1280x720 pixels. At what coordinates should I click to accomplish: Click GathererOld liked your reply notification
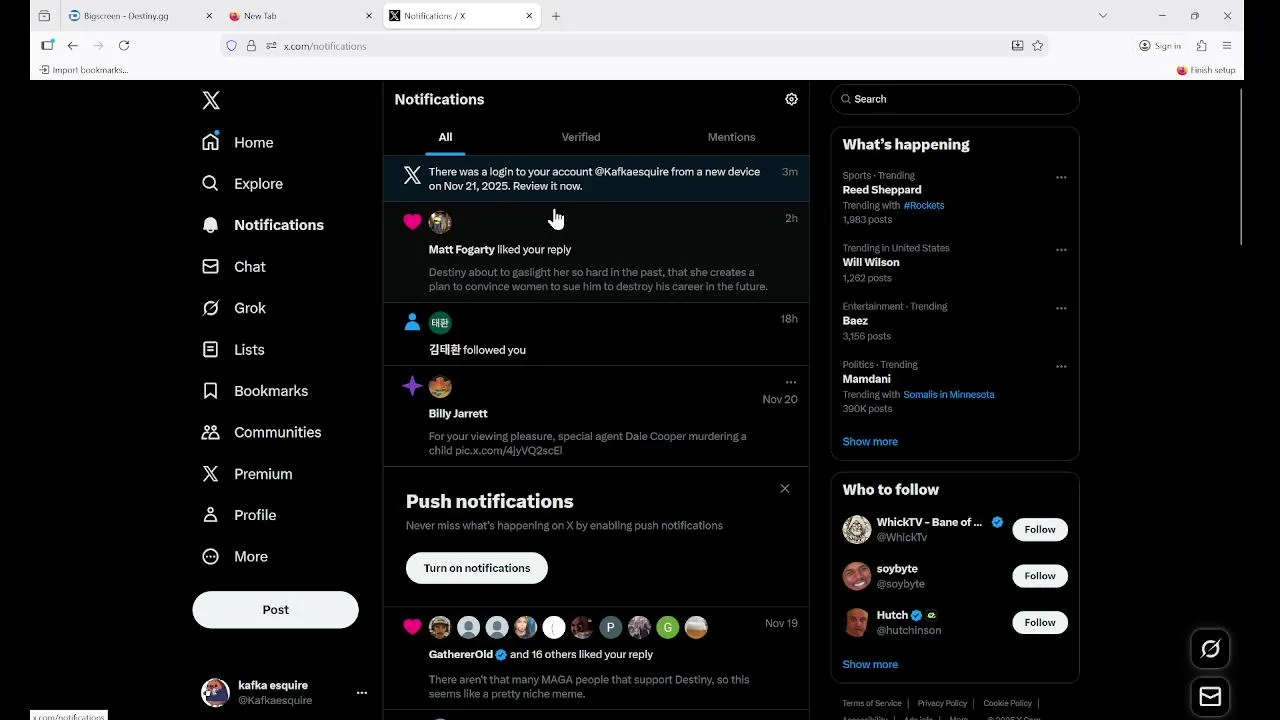point(596,659)
